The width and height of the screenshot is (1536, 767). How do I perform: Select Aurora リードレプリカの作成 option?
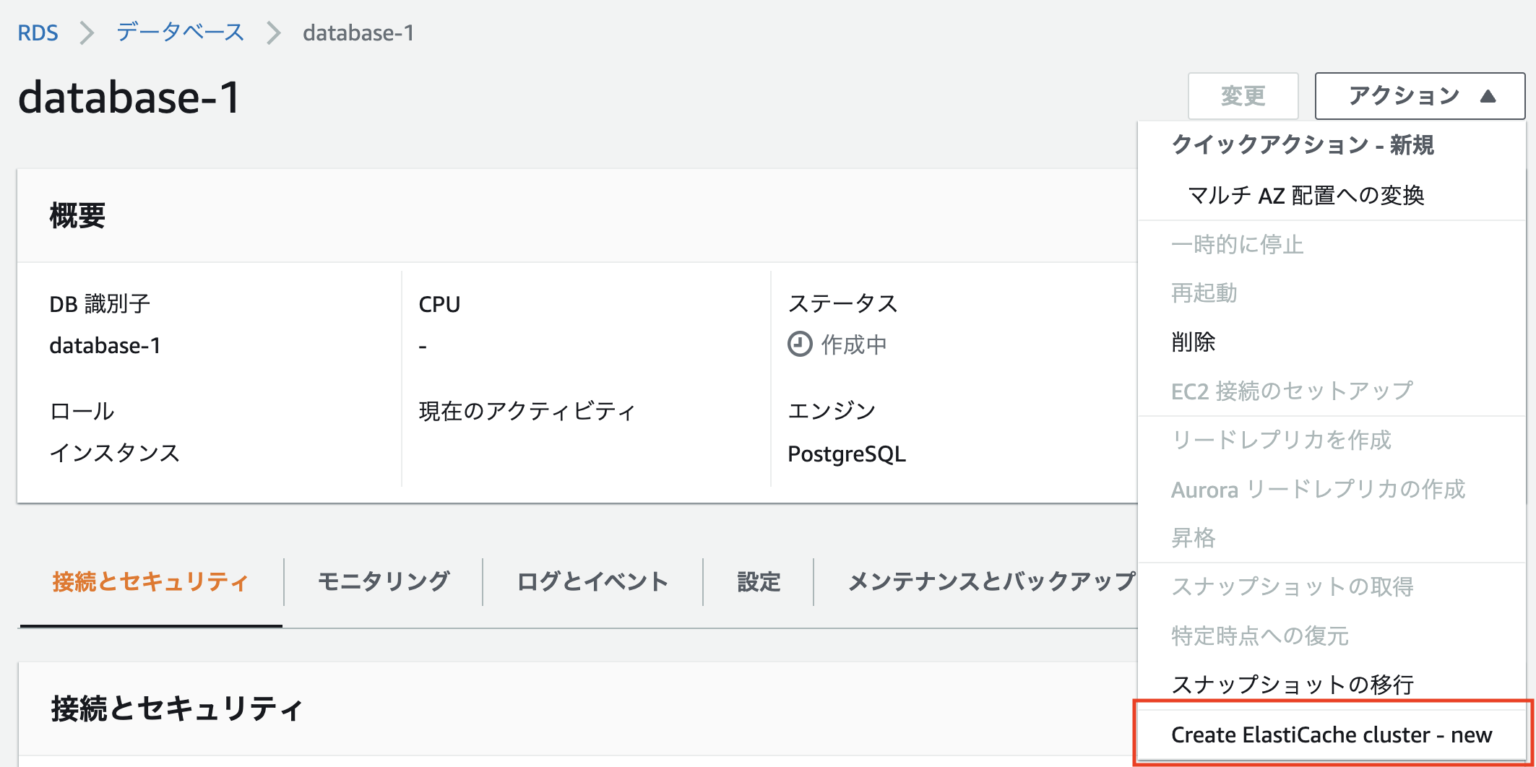[x=1320, y=489]
